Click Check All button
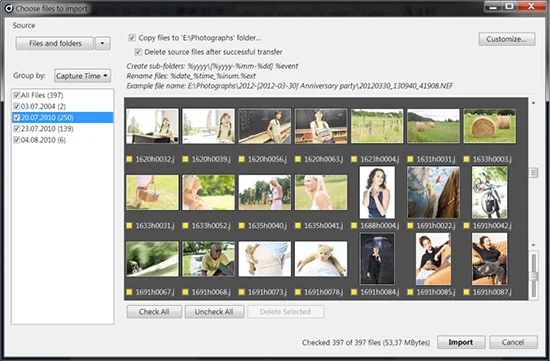 154,312
